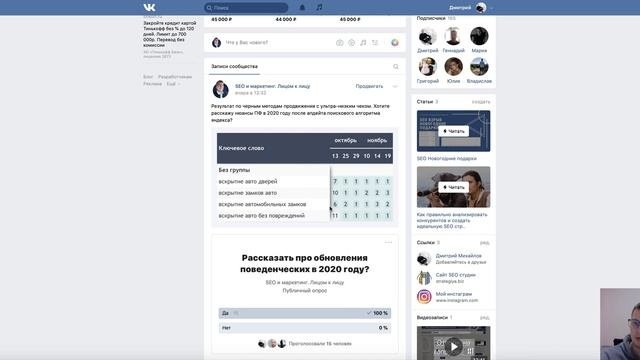Open the post author avatar
The height and width of the screenshot is (360, 640).
220,89
